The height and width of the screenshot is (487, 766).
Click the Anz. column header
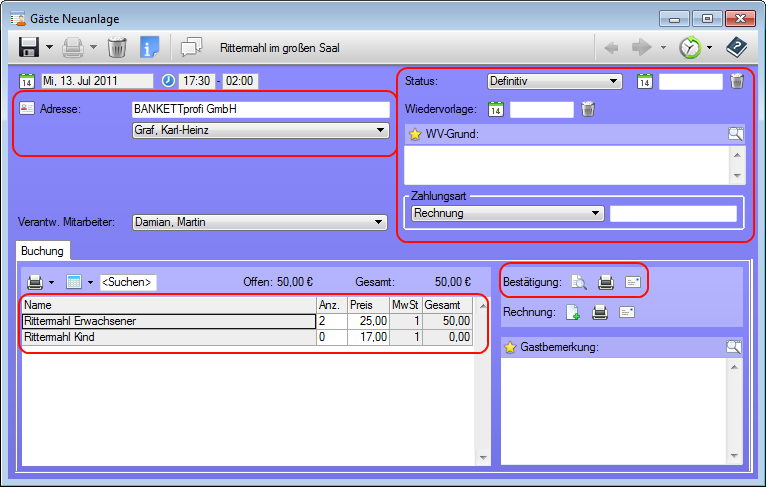[x=332, y=305]
